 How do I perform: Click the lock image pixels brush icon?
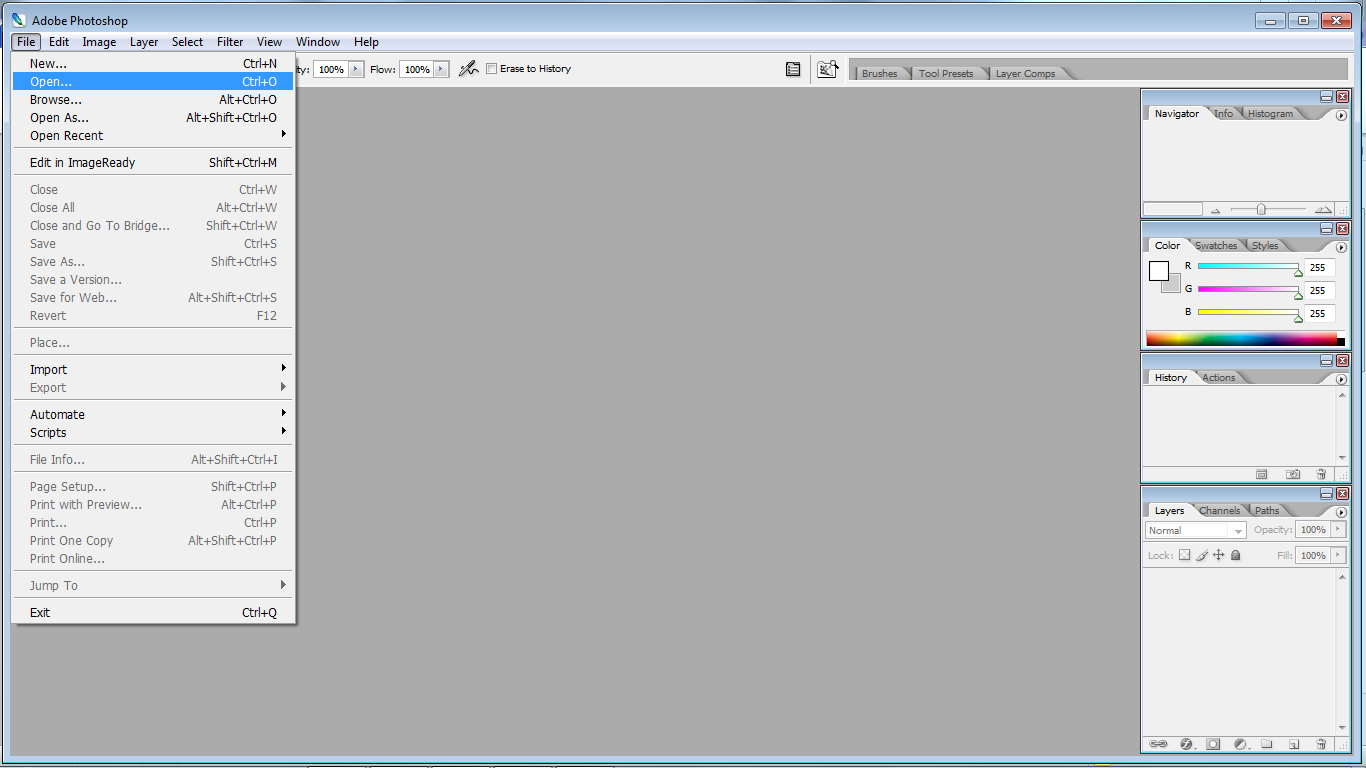click(x=1202, y=555)
